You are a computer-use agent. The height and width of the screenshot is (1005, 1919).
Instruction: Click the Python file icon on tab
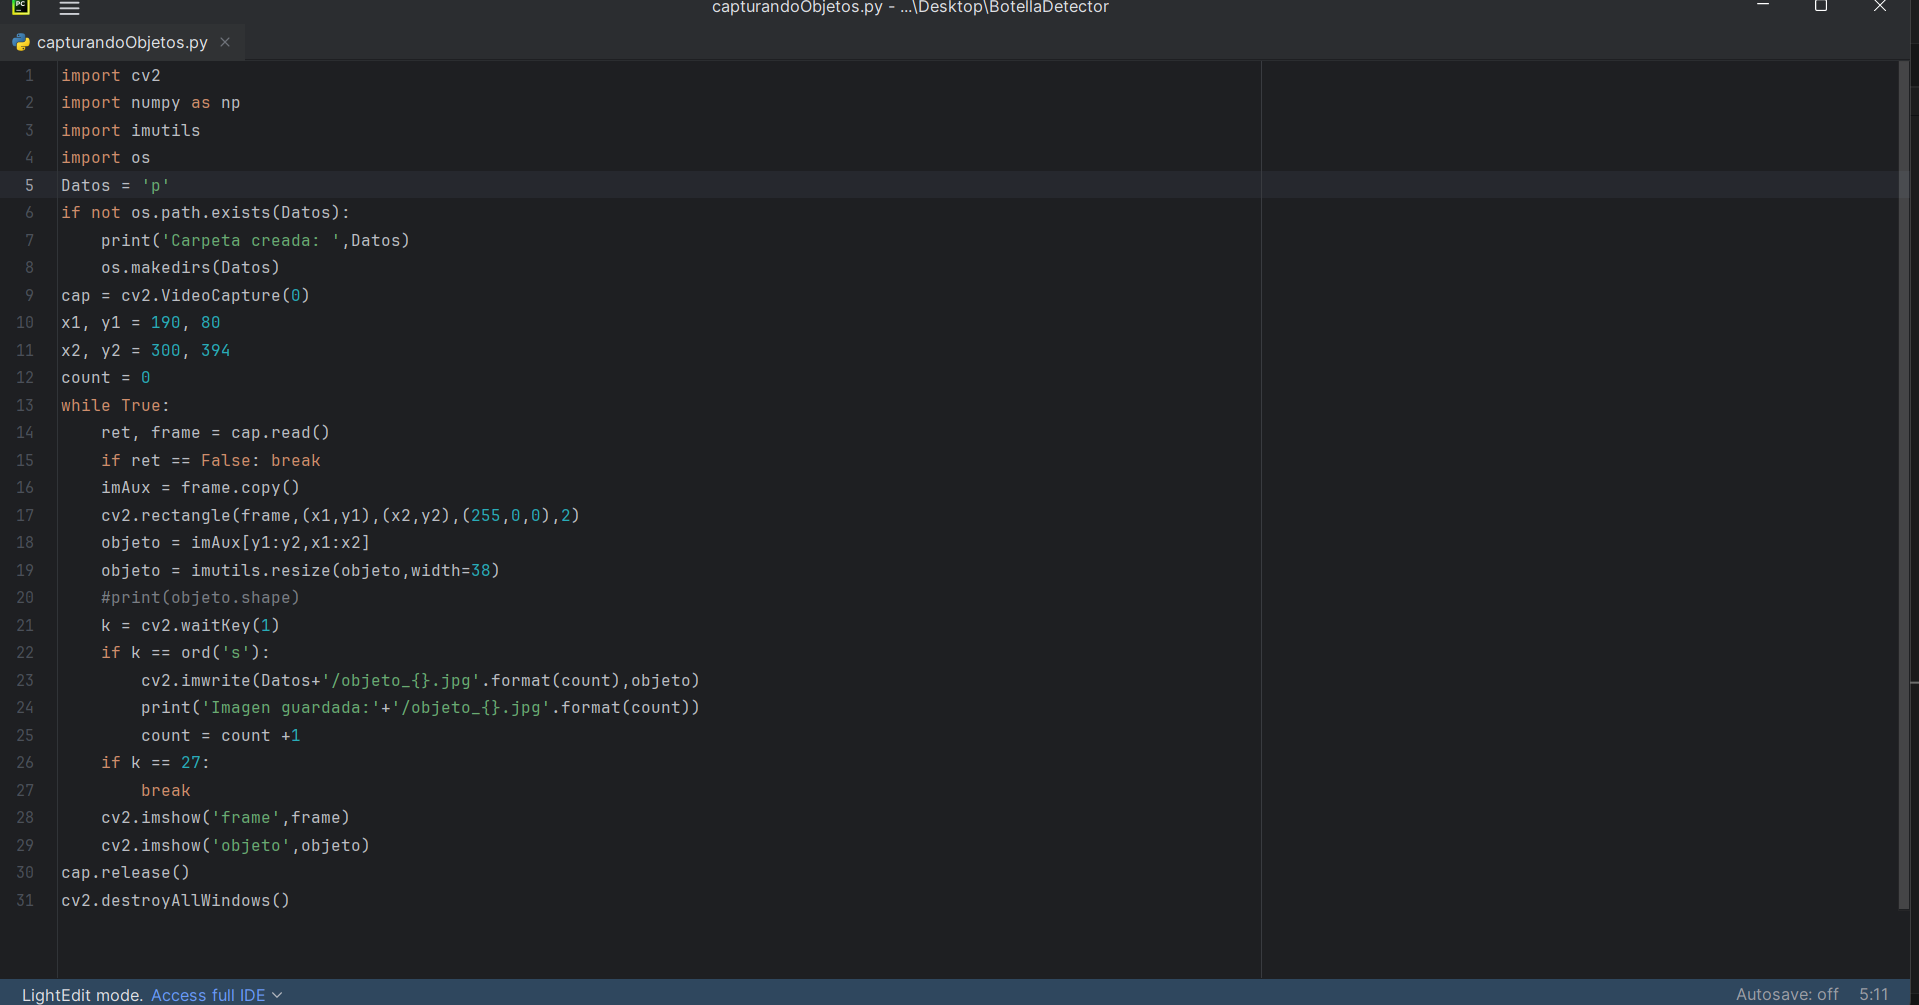[21, 42]
